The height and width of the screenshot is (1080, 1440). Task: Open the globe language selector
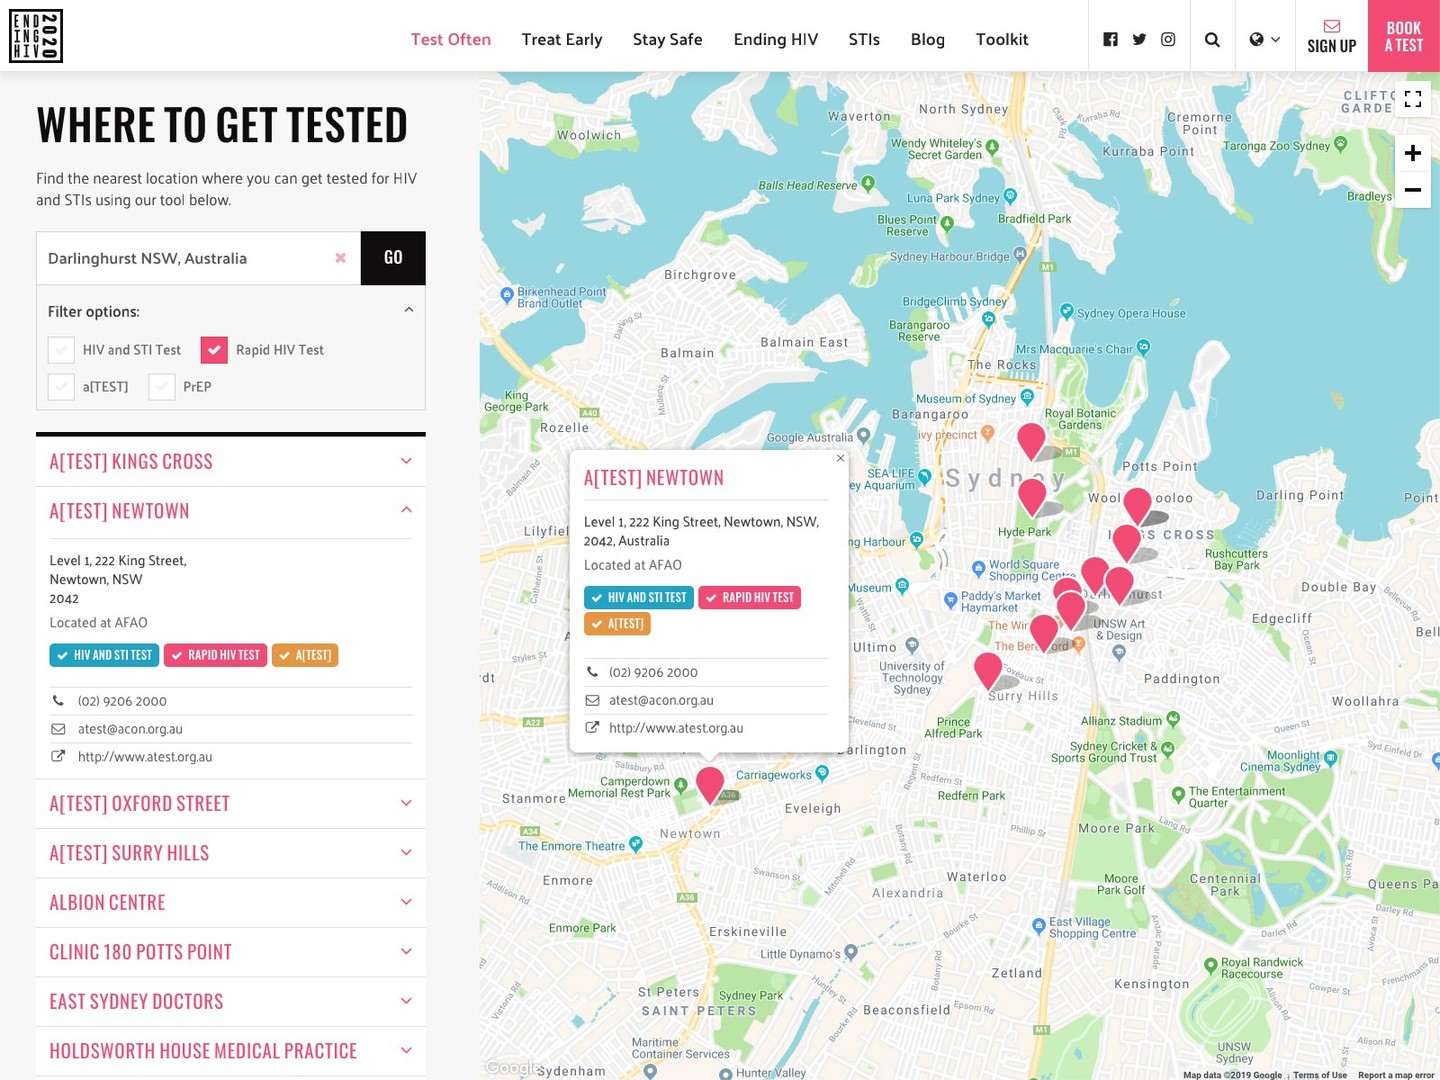click(1265, 39)
